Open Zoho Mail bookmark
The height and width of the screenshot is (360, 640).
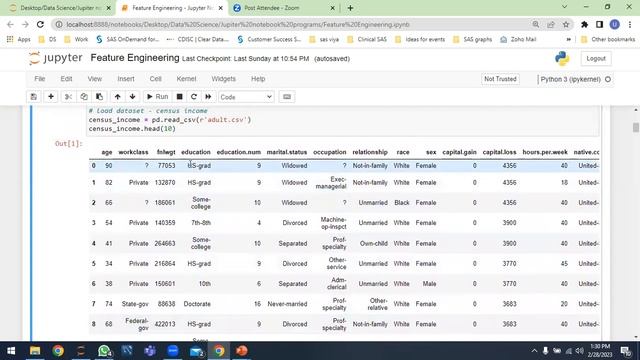click(x=518, y=40)
